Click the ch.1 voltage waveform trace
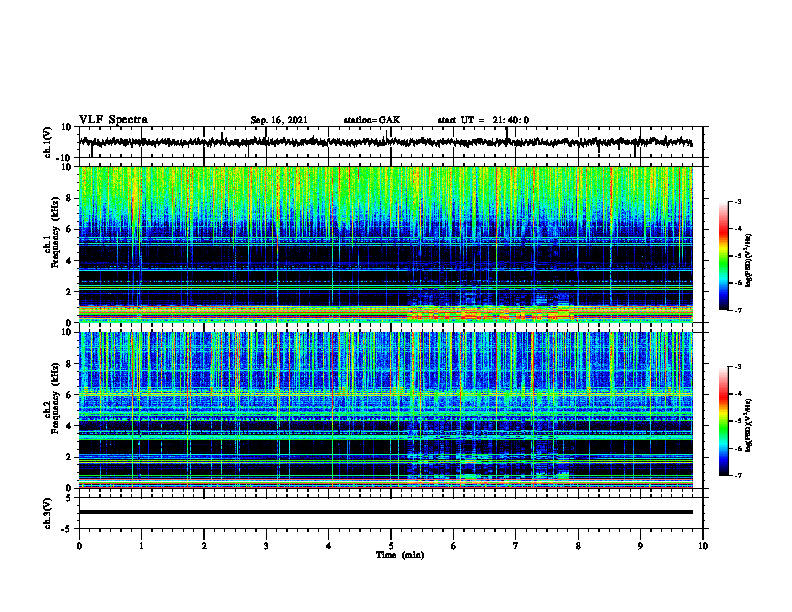This screenshot has height=612, width=792. [385, 142]
